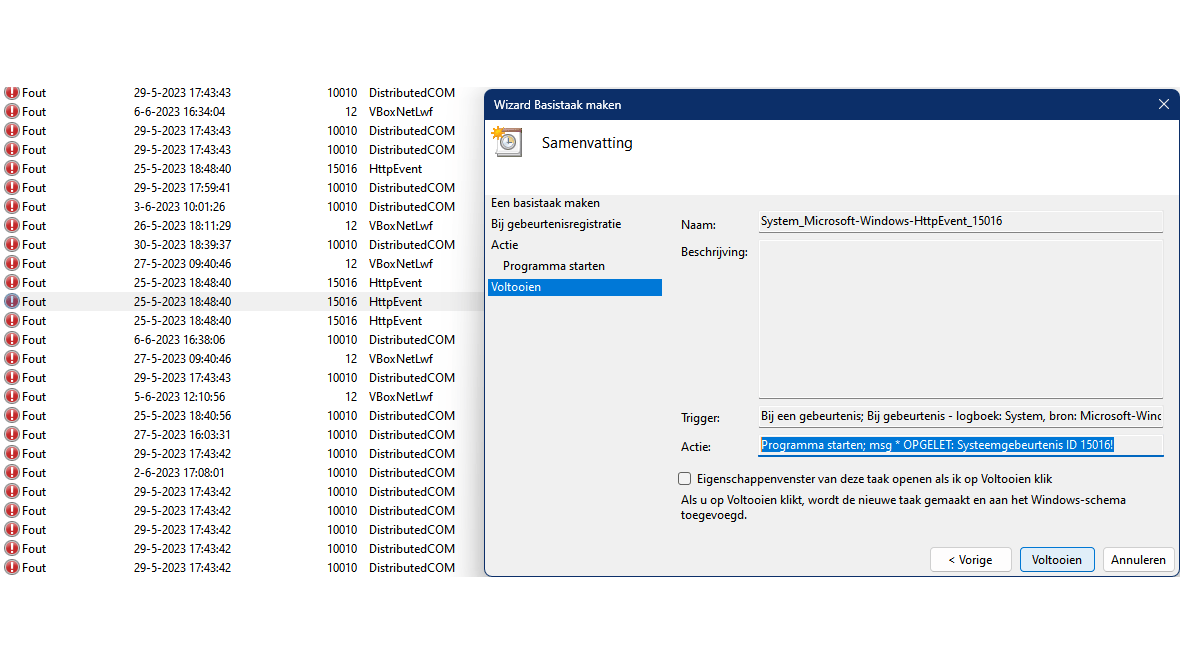The image size is (1180, 664).
Task: Click the error icon on the 5-6-2023 VBoxNetLwf row
Action: (12, 396)
